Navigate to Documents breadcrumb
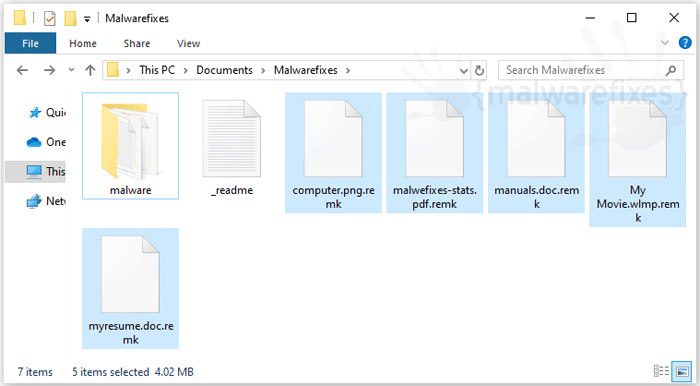The height and width of the screenshot is (386, 700). [225, 70]
